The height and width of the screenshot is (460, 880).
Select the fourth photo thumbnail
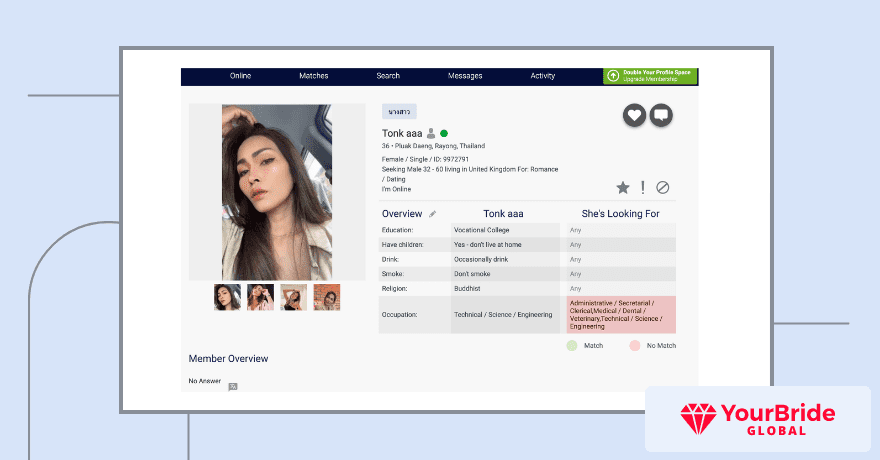[327, 297]
